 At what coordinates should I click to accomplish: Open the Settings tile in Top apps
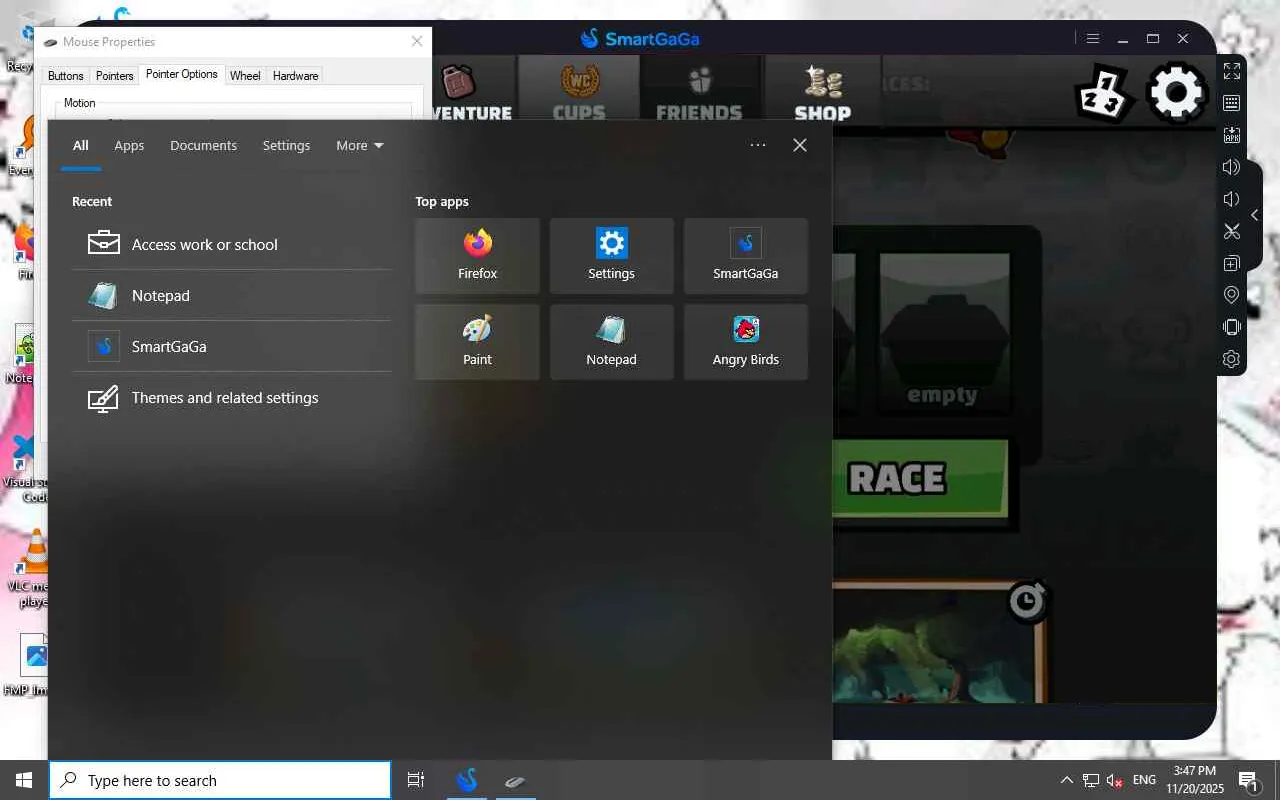pos(611,256)
